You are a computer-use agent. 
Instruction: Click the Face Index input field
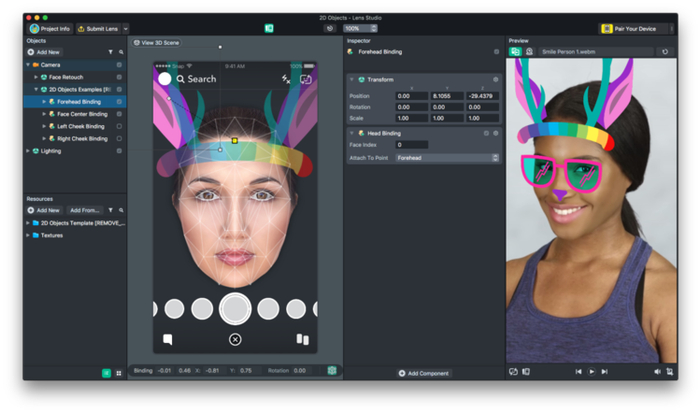tap(411, 145)
